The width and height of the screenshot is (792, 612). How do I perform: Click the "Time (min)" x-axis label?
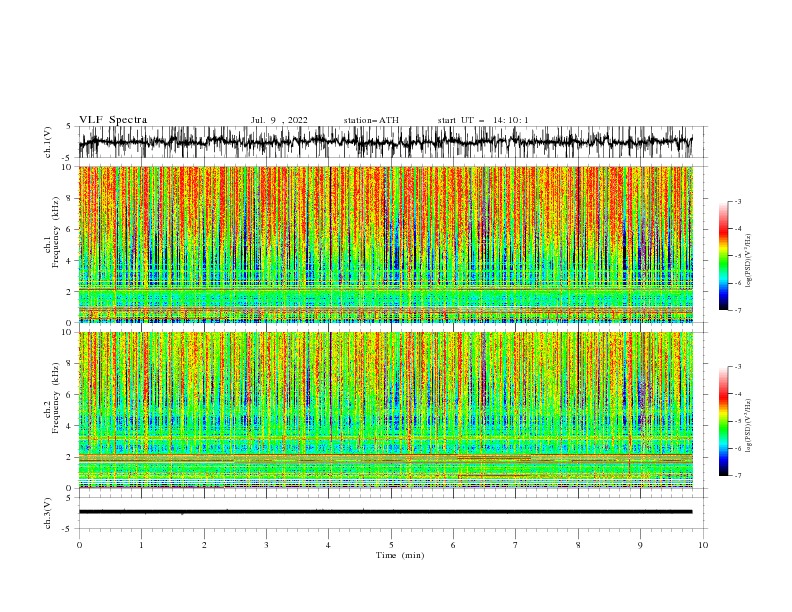click(400, 555)
